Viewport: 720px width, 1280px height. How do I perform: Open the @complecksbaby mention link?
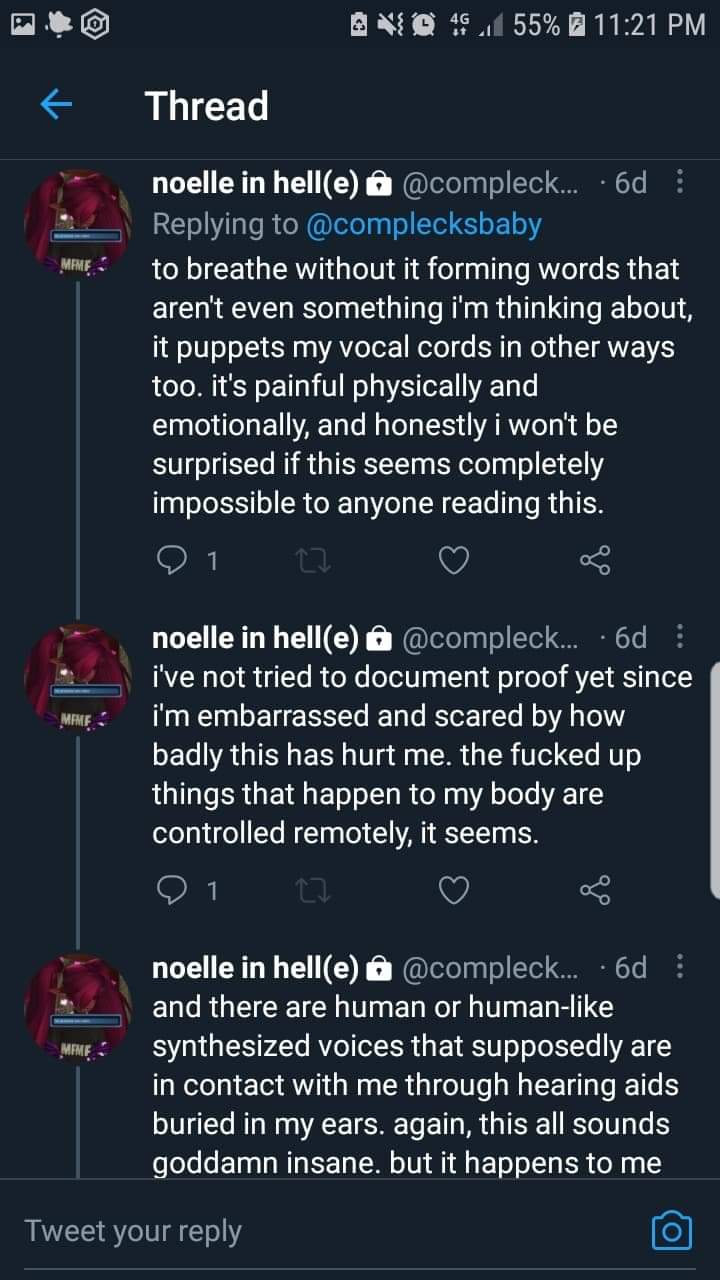pyautogui.click(x=421, y=224)
